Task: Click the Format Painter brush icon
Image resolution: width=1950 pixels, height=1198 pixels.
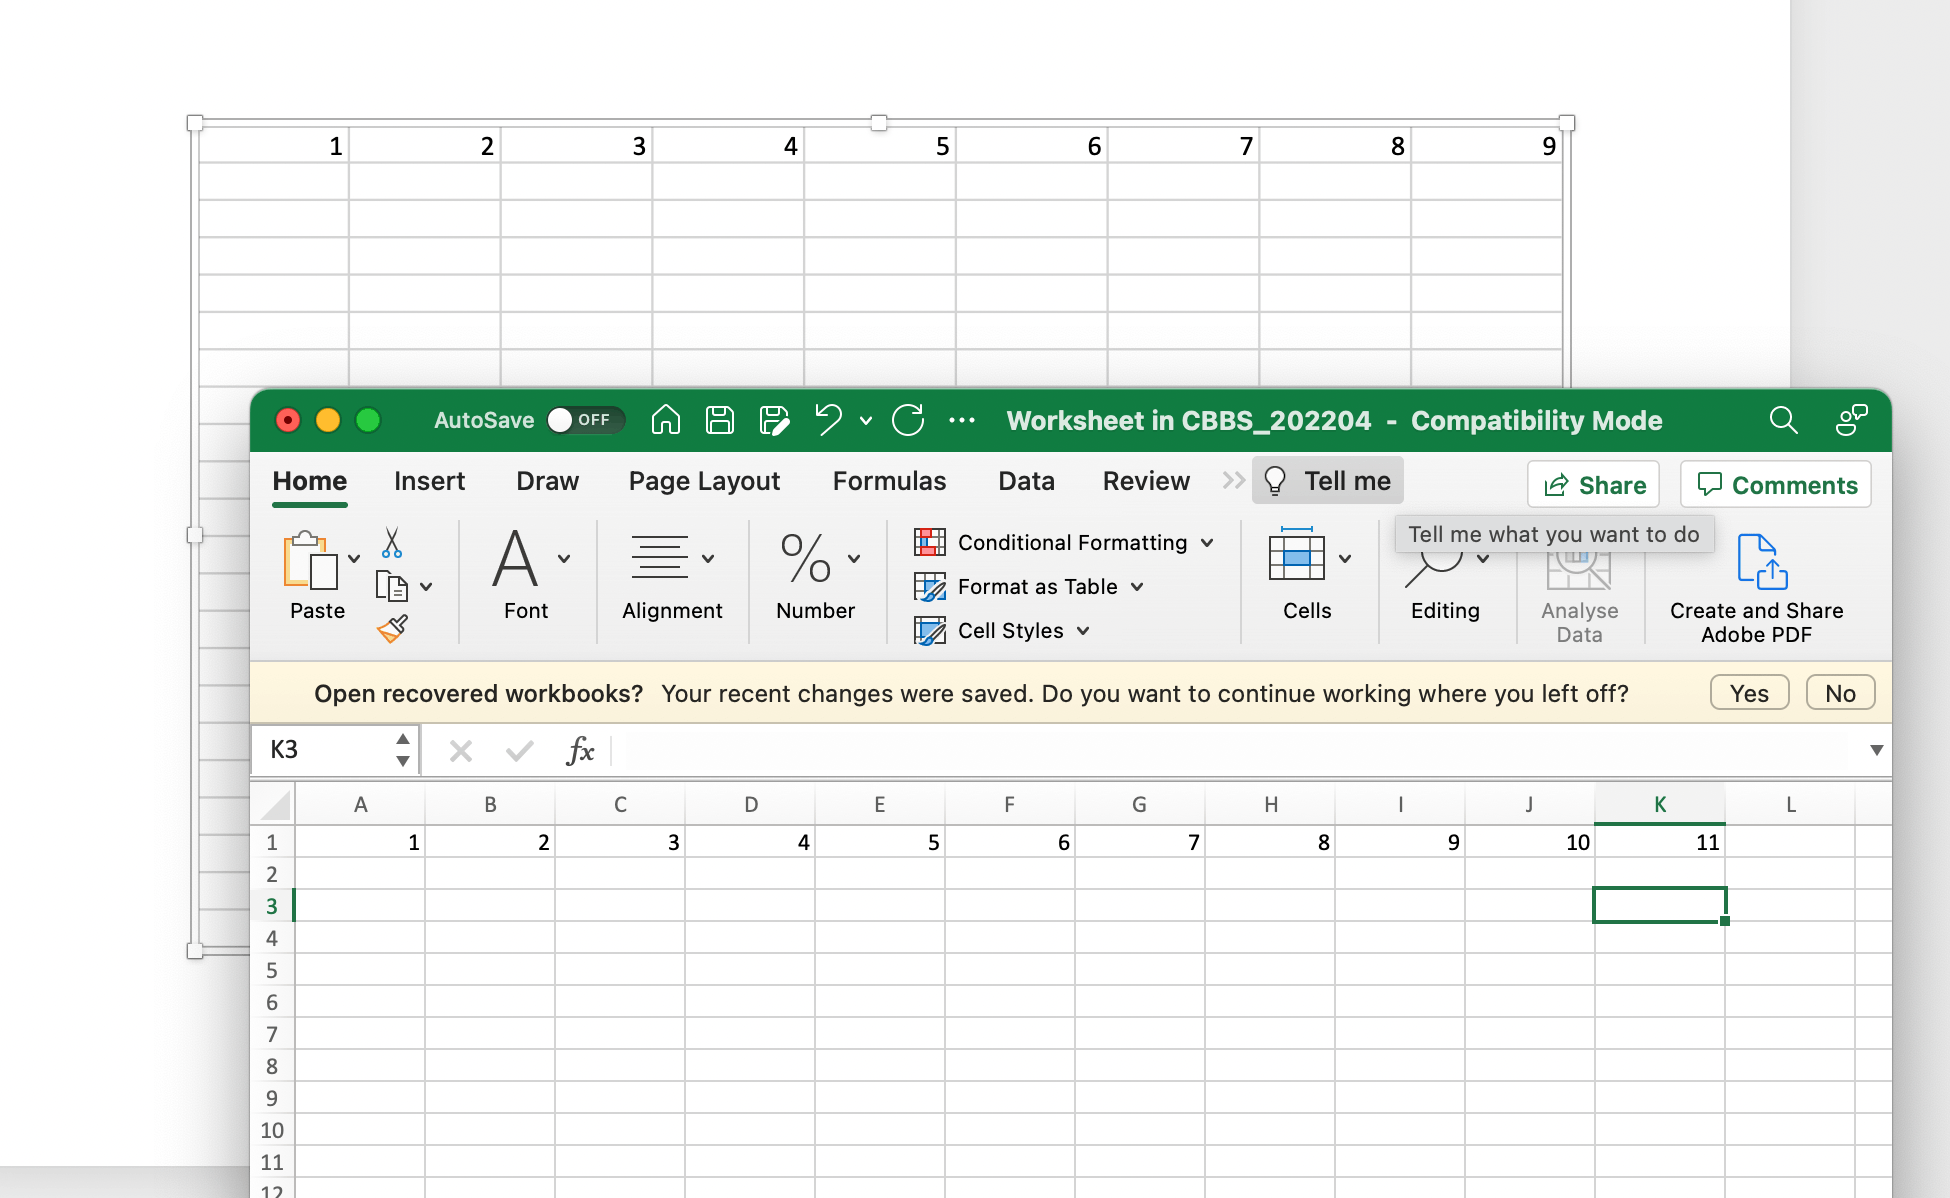Action: [392, 629]
